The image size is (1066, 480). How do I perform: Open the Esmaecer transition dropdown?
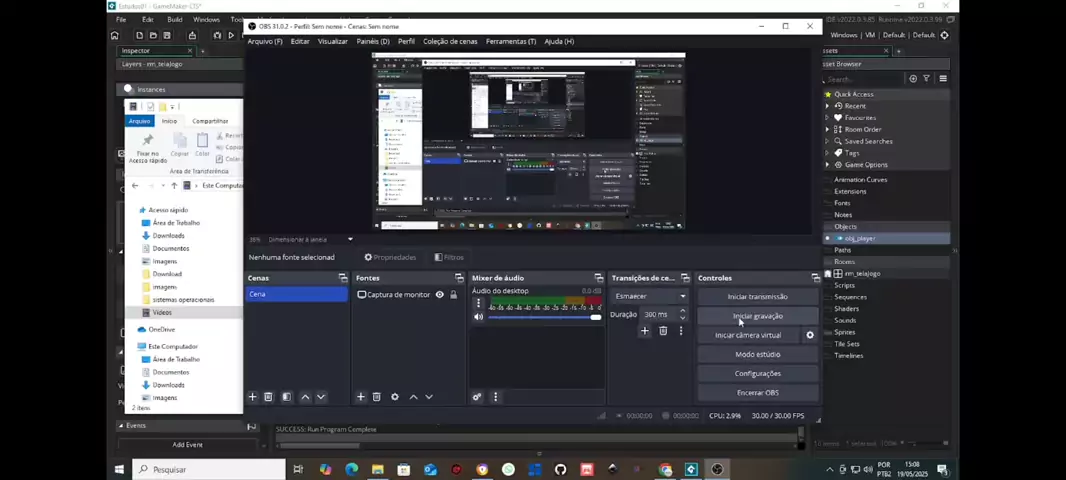click(651, 296)
